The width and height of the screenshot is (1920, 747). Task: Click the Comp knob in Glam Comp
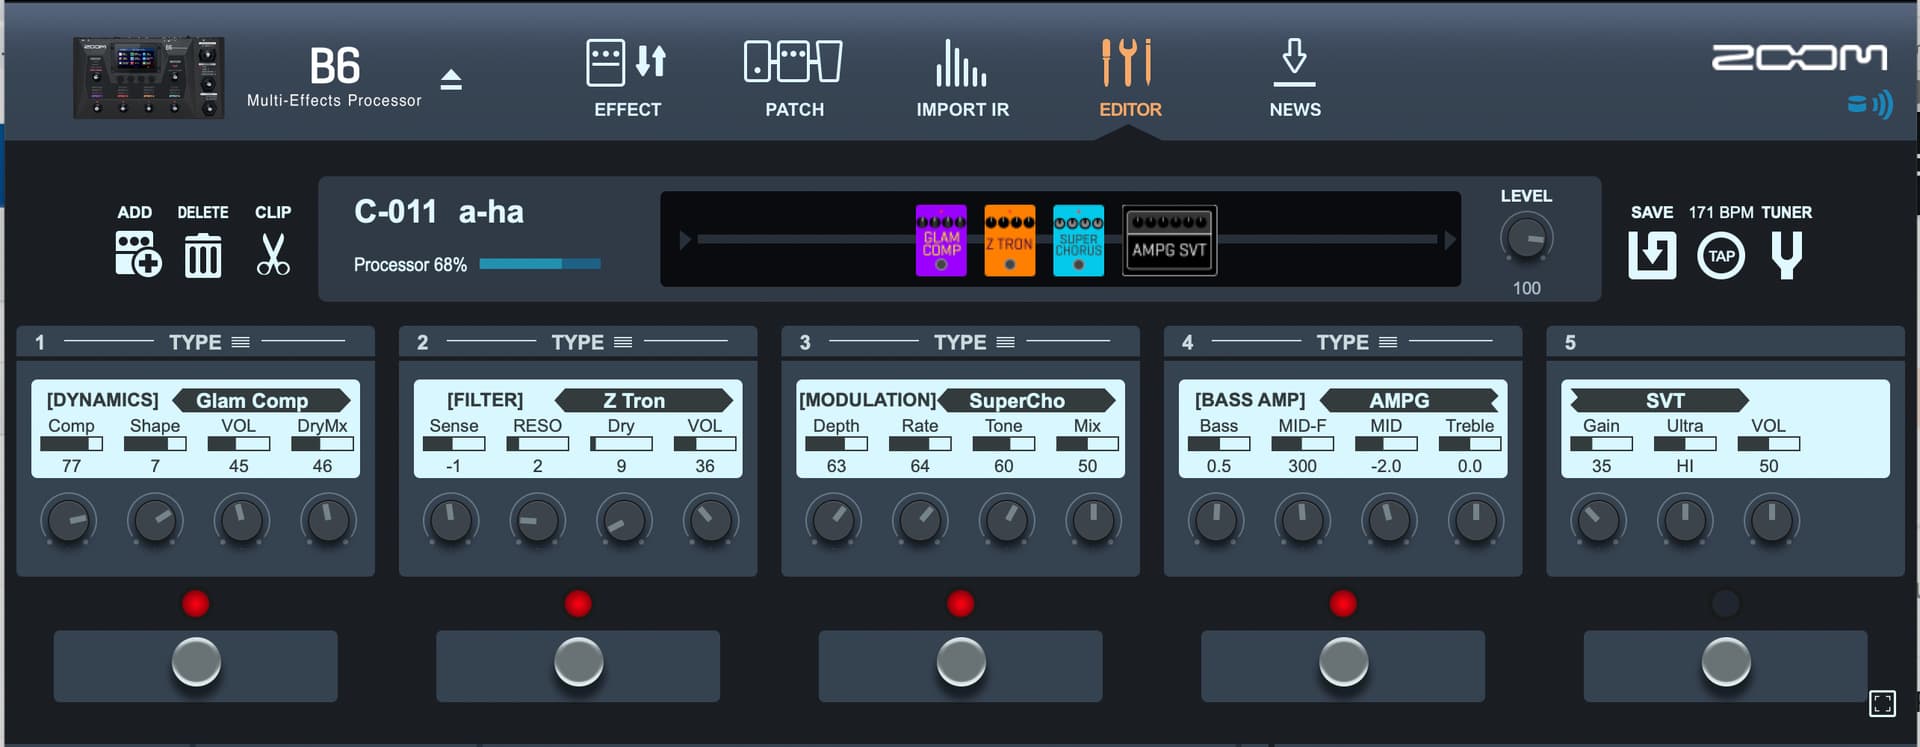click(x=69, y=520)
